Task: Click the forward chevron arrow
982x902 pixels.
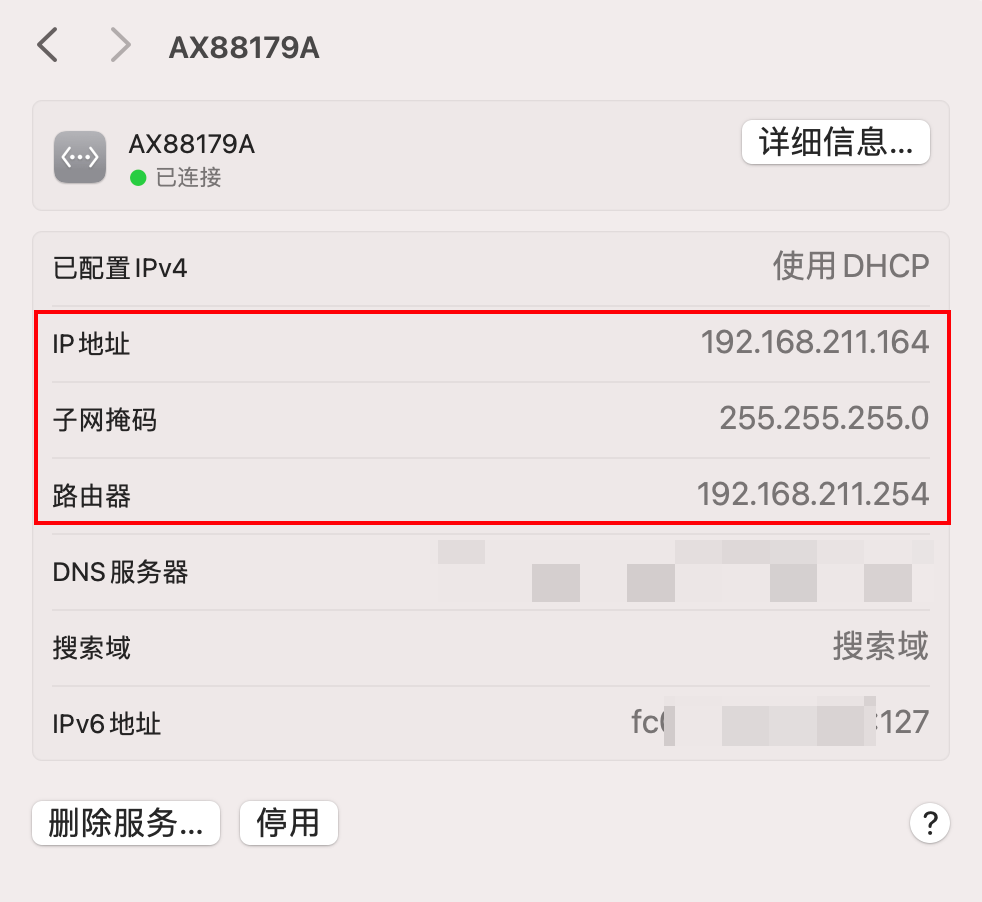Action: (120, 46)
